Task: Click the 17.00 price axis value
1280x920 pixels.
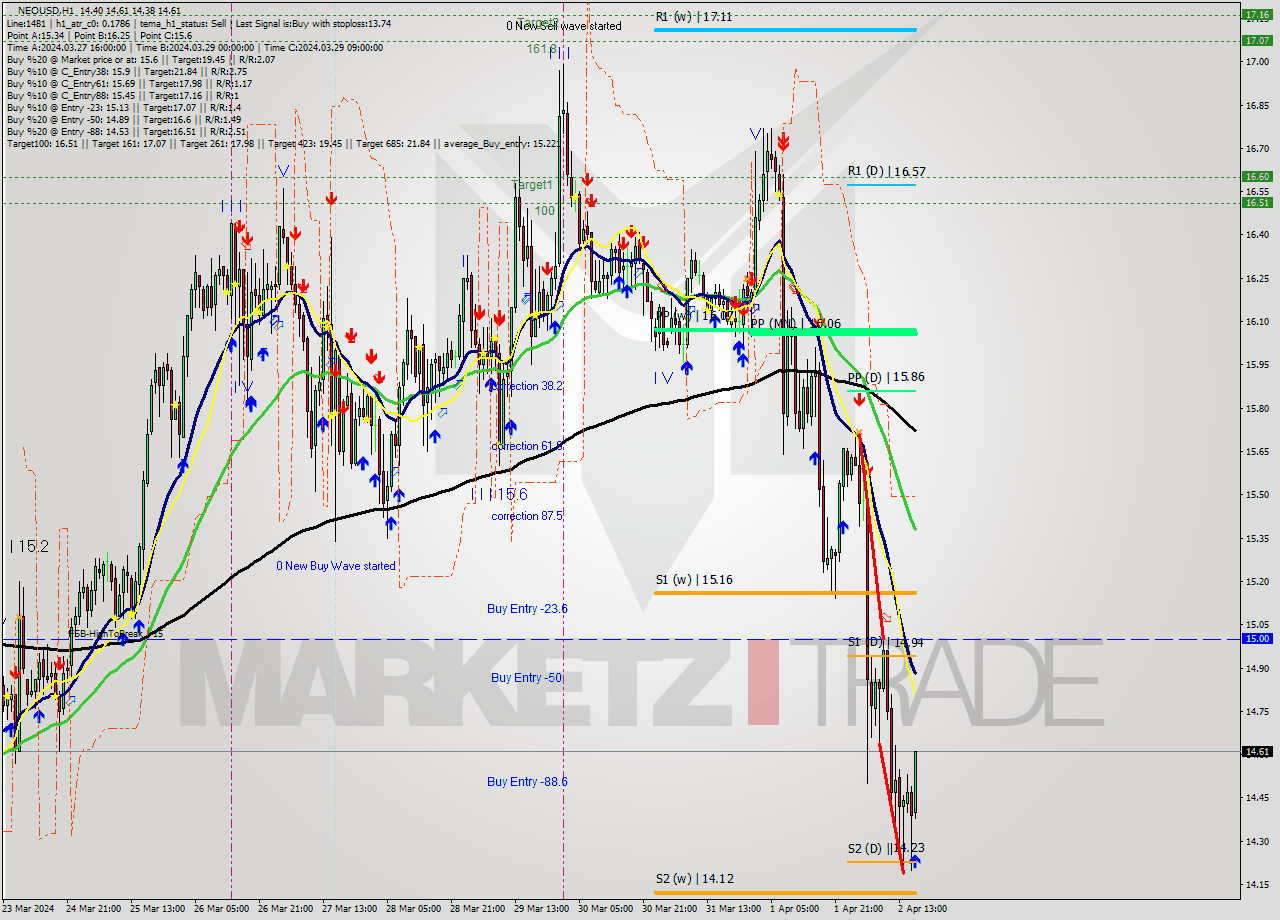Action: click(1256, 62)
